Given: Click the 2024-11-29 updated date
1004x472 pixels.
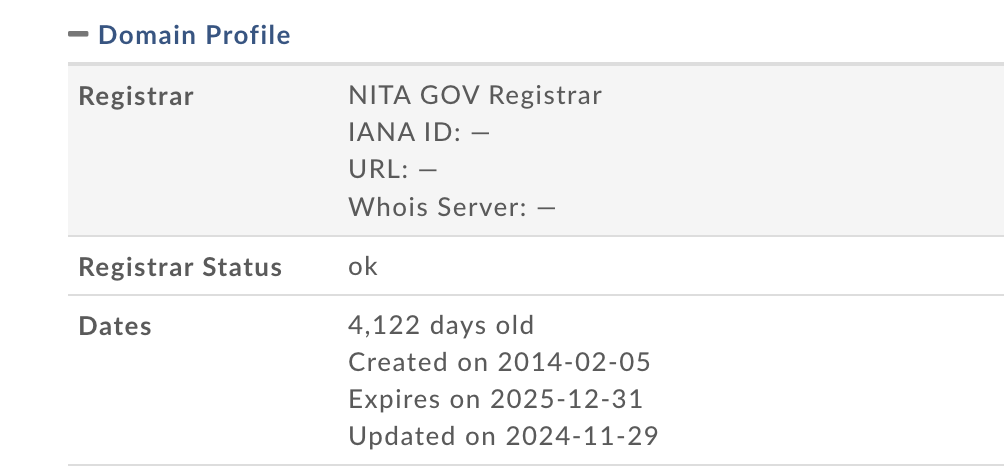Looking at the screenshot, I should tap(582, 436).
